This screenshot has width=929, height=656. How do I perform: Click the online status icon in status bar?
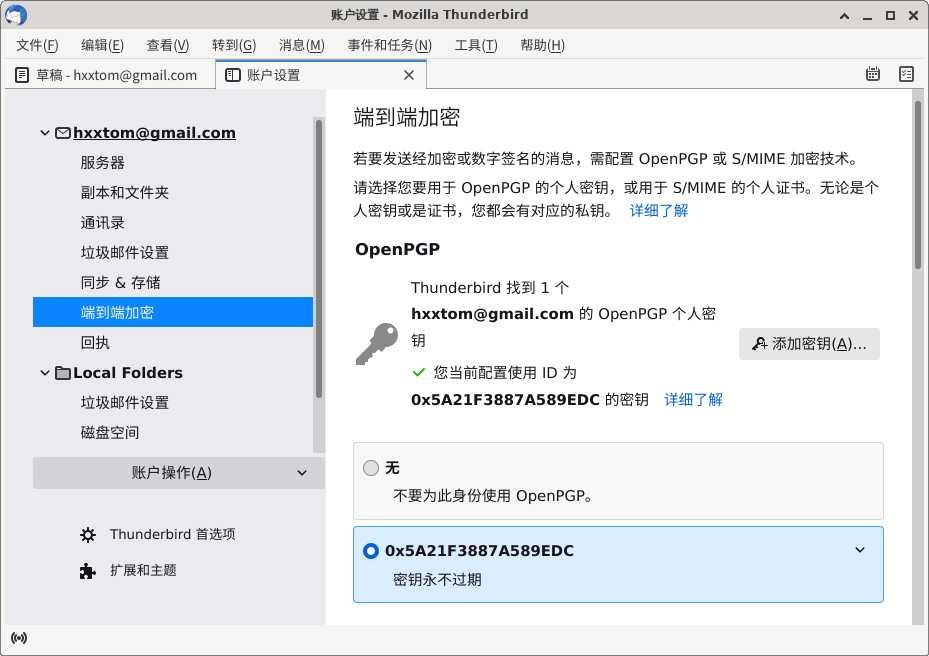click(x=19, y=638)
